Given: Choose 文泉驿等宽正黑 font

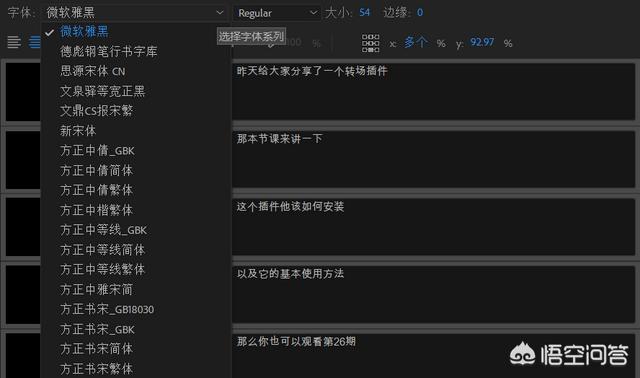Looking at the screenshot, I should (102, 91).
